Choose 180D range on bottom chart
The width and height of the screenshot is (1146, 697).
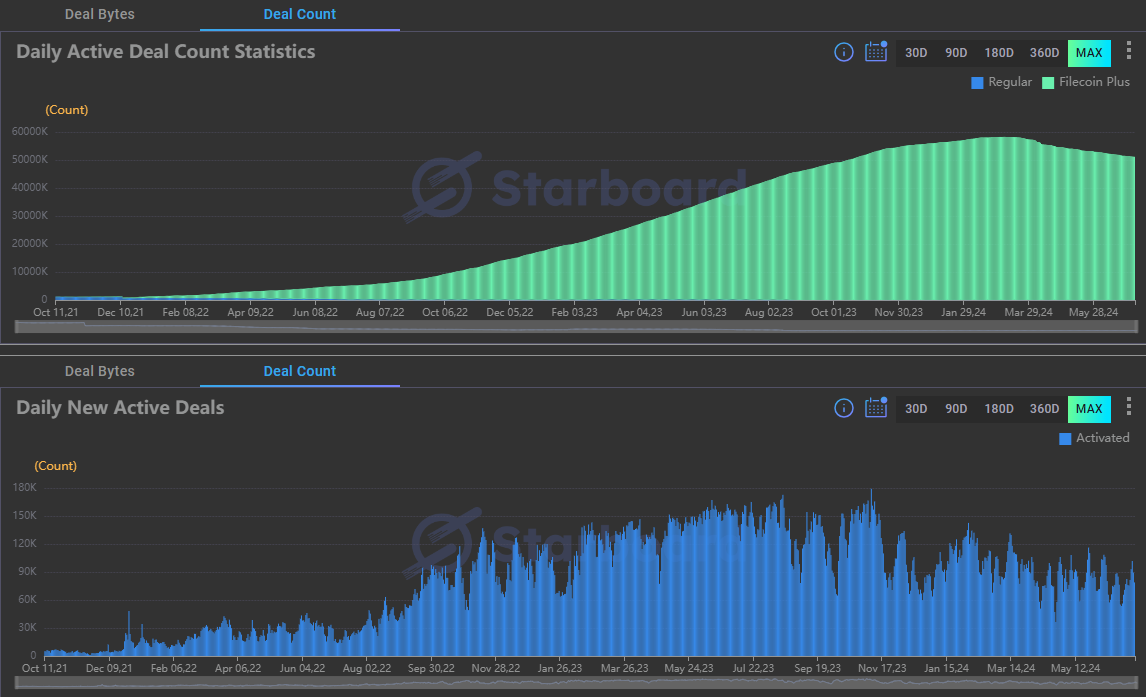(x=999, y=409)
